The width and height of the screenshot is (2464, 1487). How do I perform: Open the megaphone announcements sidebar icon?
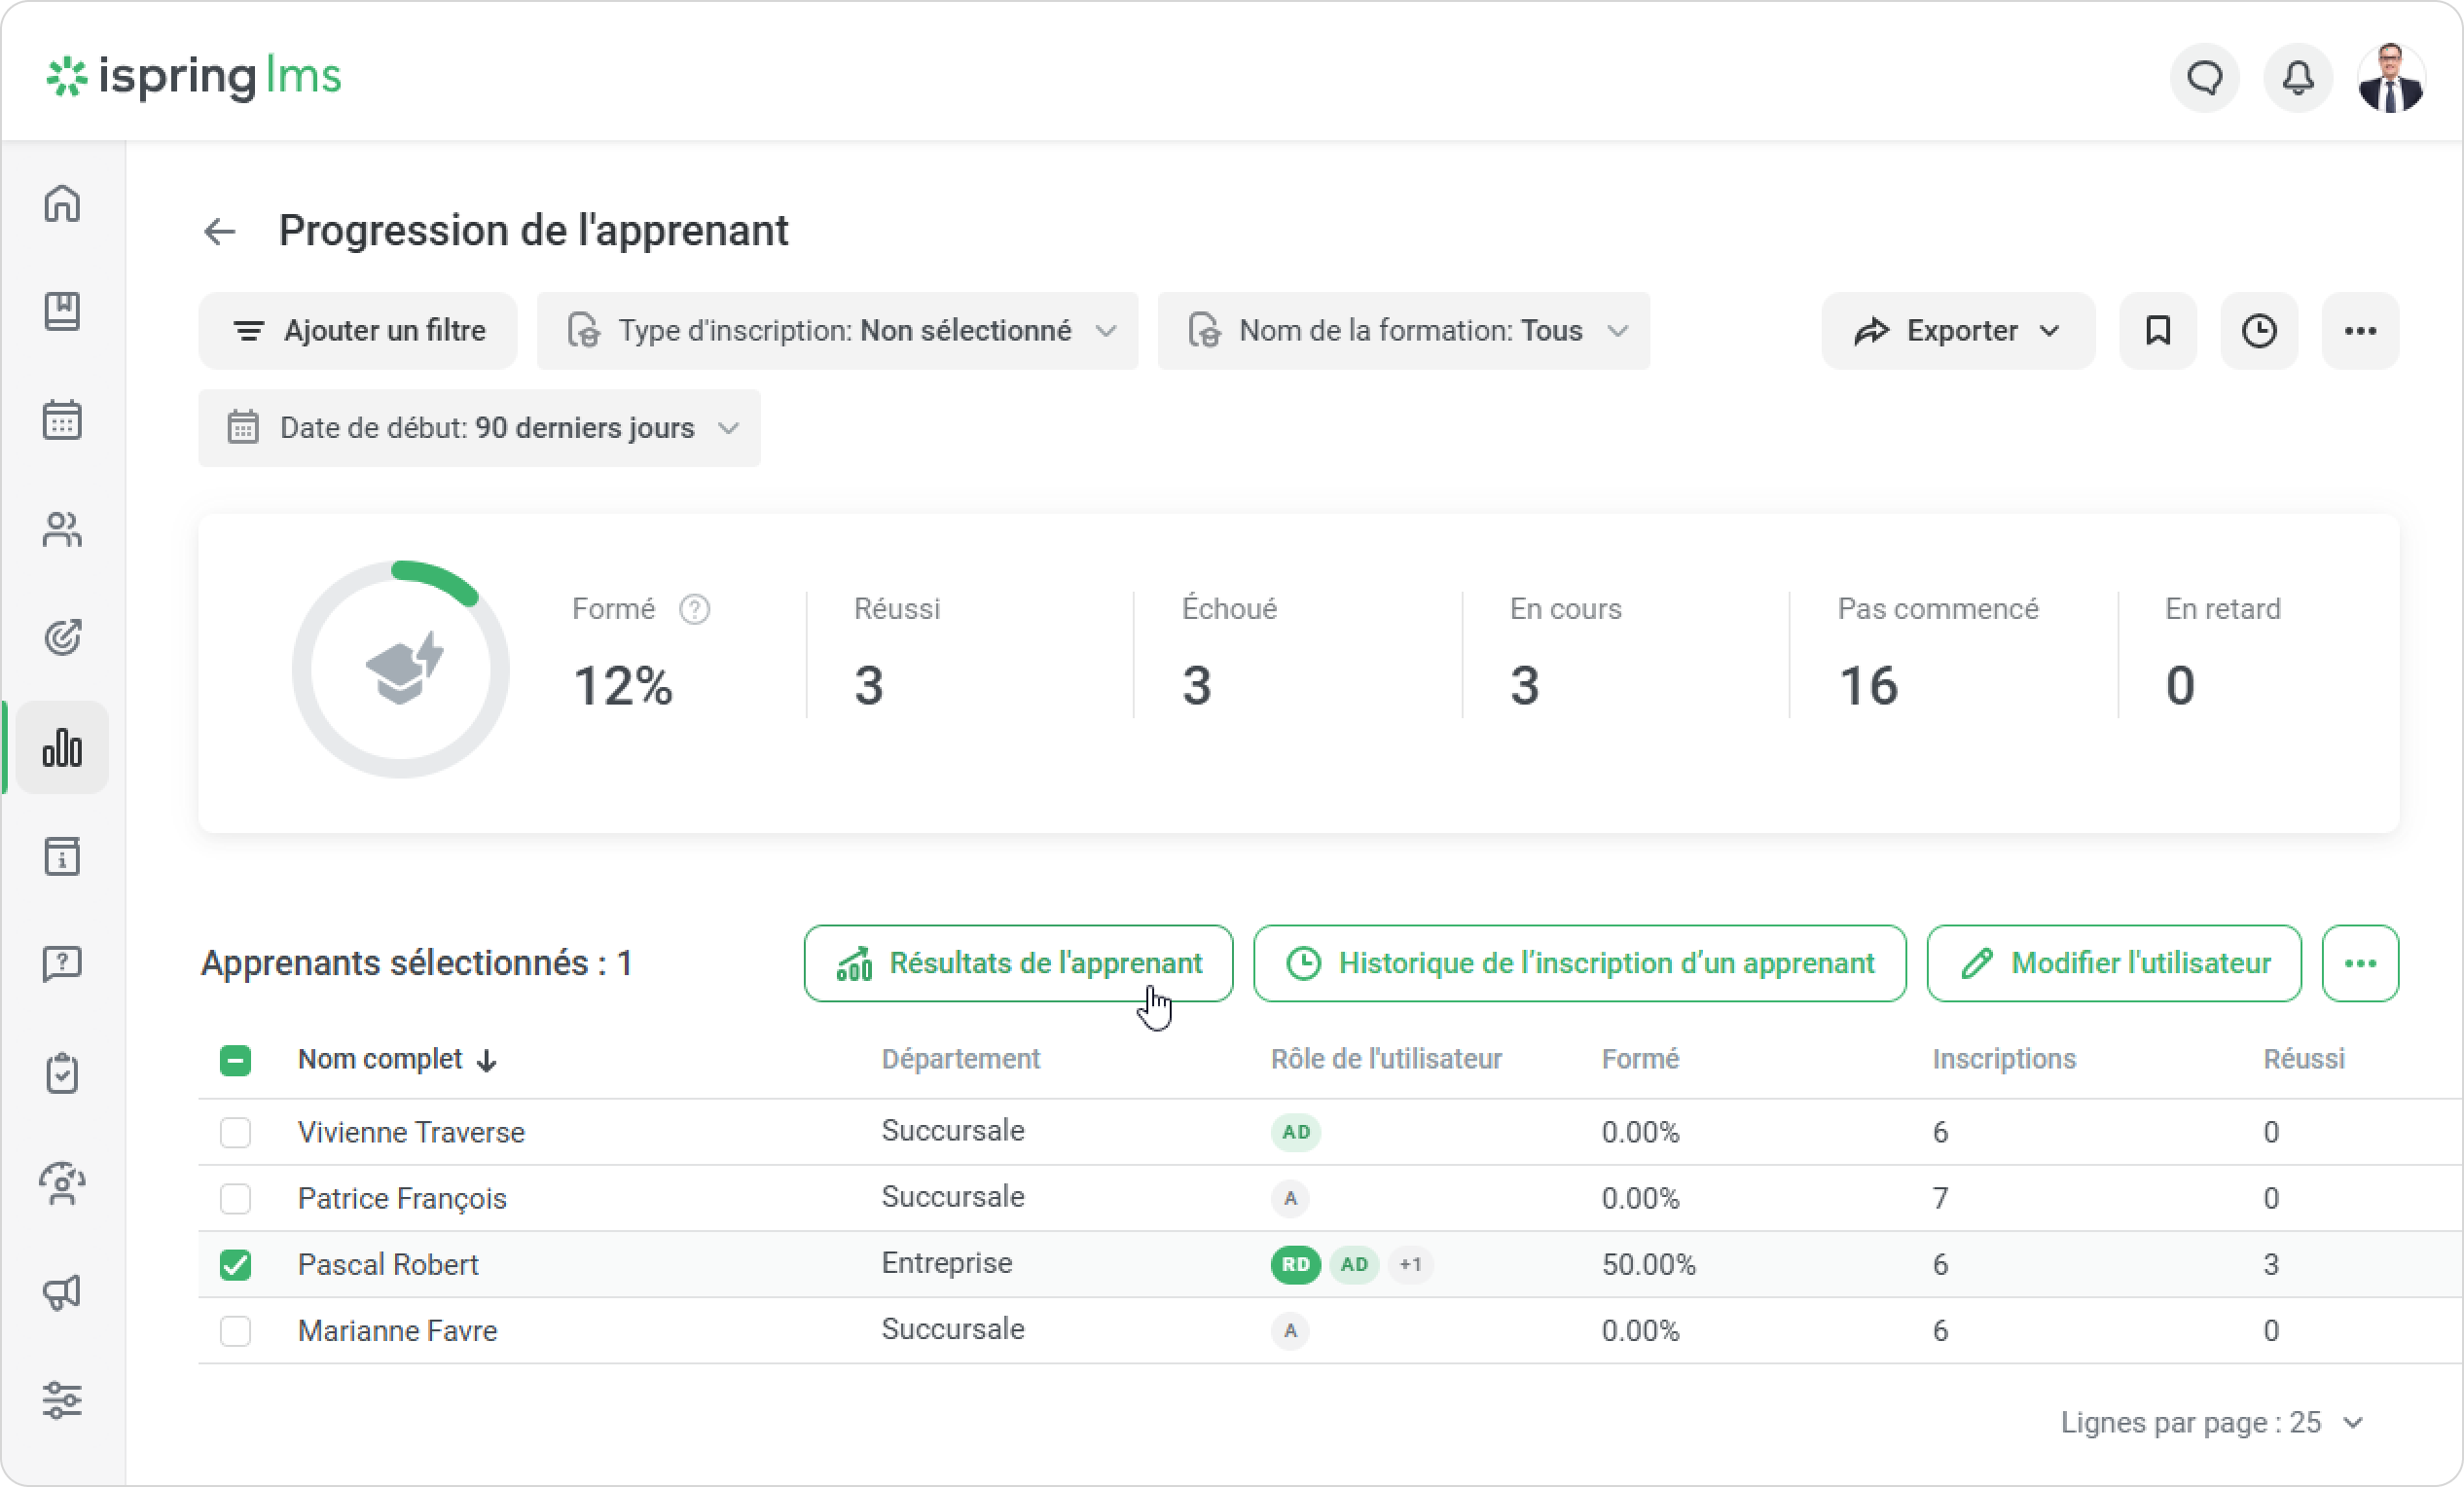(62, 1292)
